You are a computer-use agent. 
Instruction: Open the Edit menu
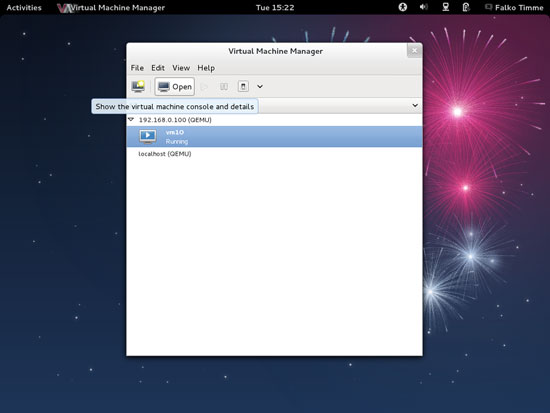(x=158, y=68)
